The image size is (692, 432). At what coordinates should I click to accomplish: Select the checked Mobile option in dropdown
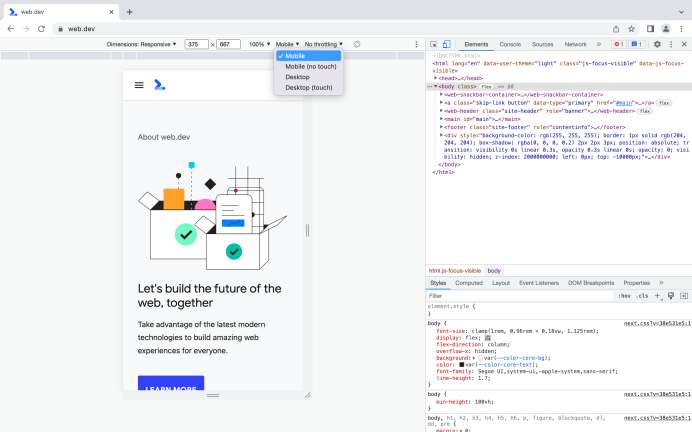point(308,56)
